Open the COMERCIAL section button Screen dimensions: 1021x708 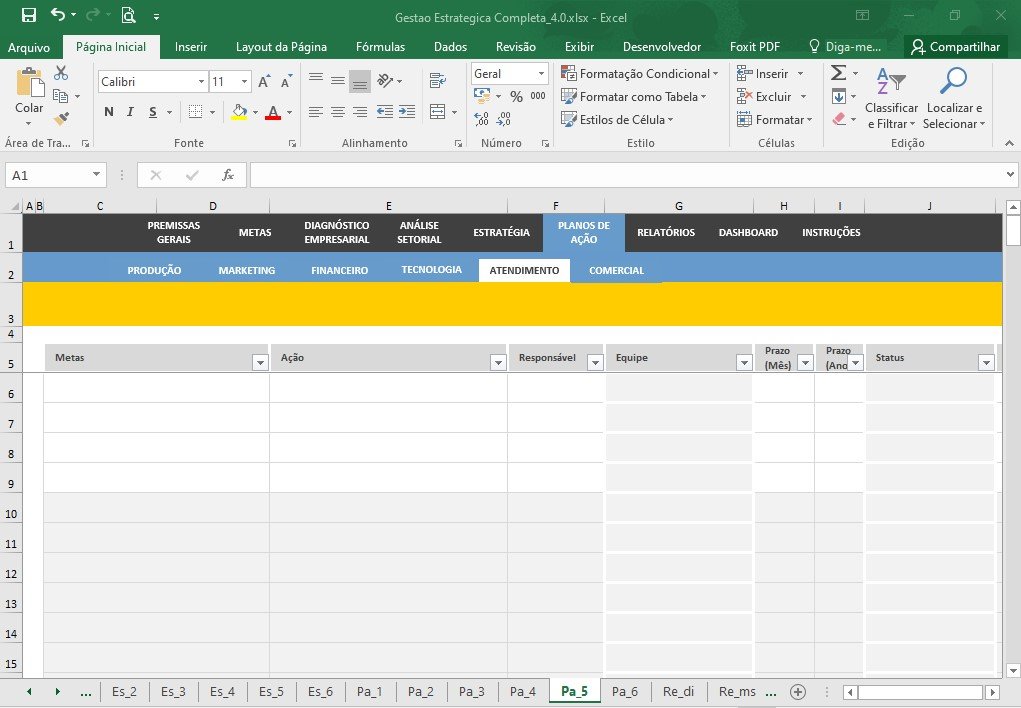616,270
